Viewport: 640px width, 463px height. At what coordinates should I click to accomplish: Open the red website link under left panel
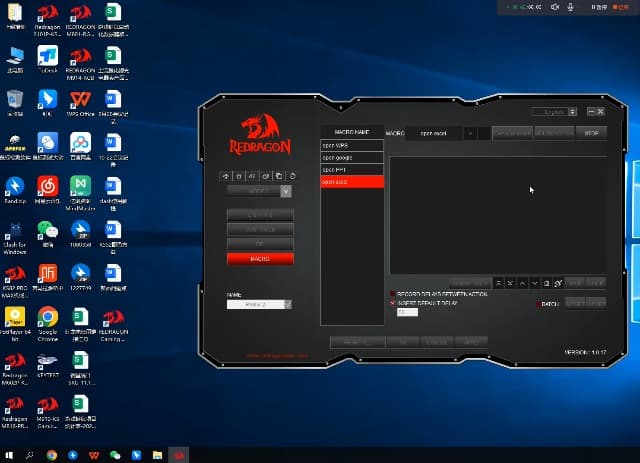point(277,356)
